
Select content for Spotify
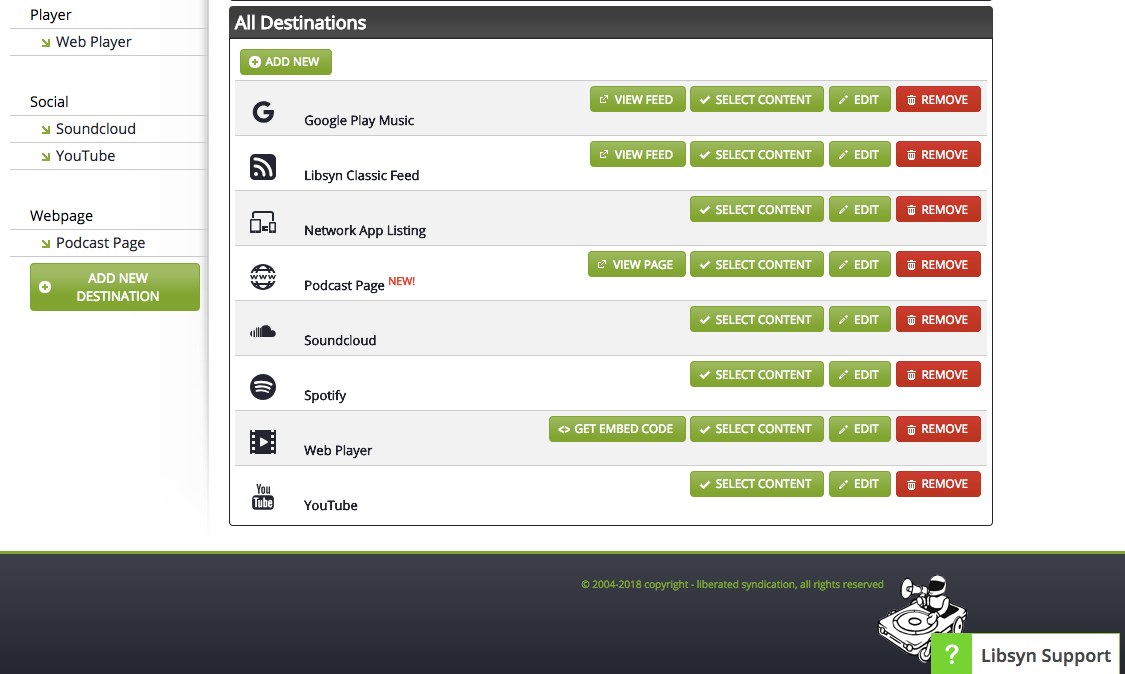756,374
